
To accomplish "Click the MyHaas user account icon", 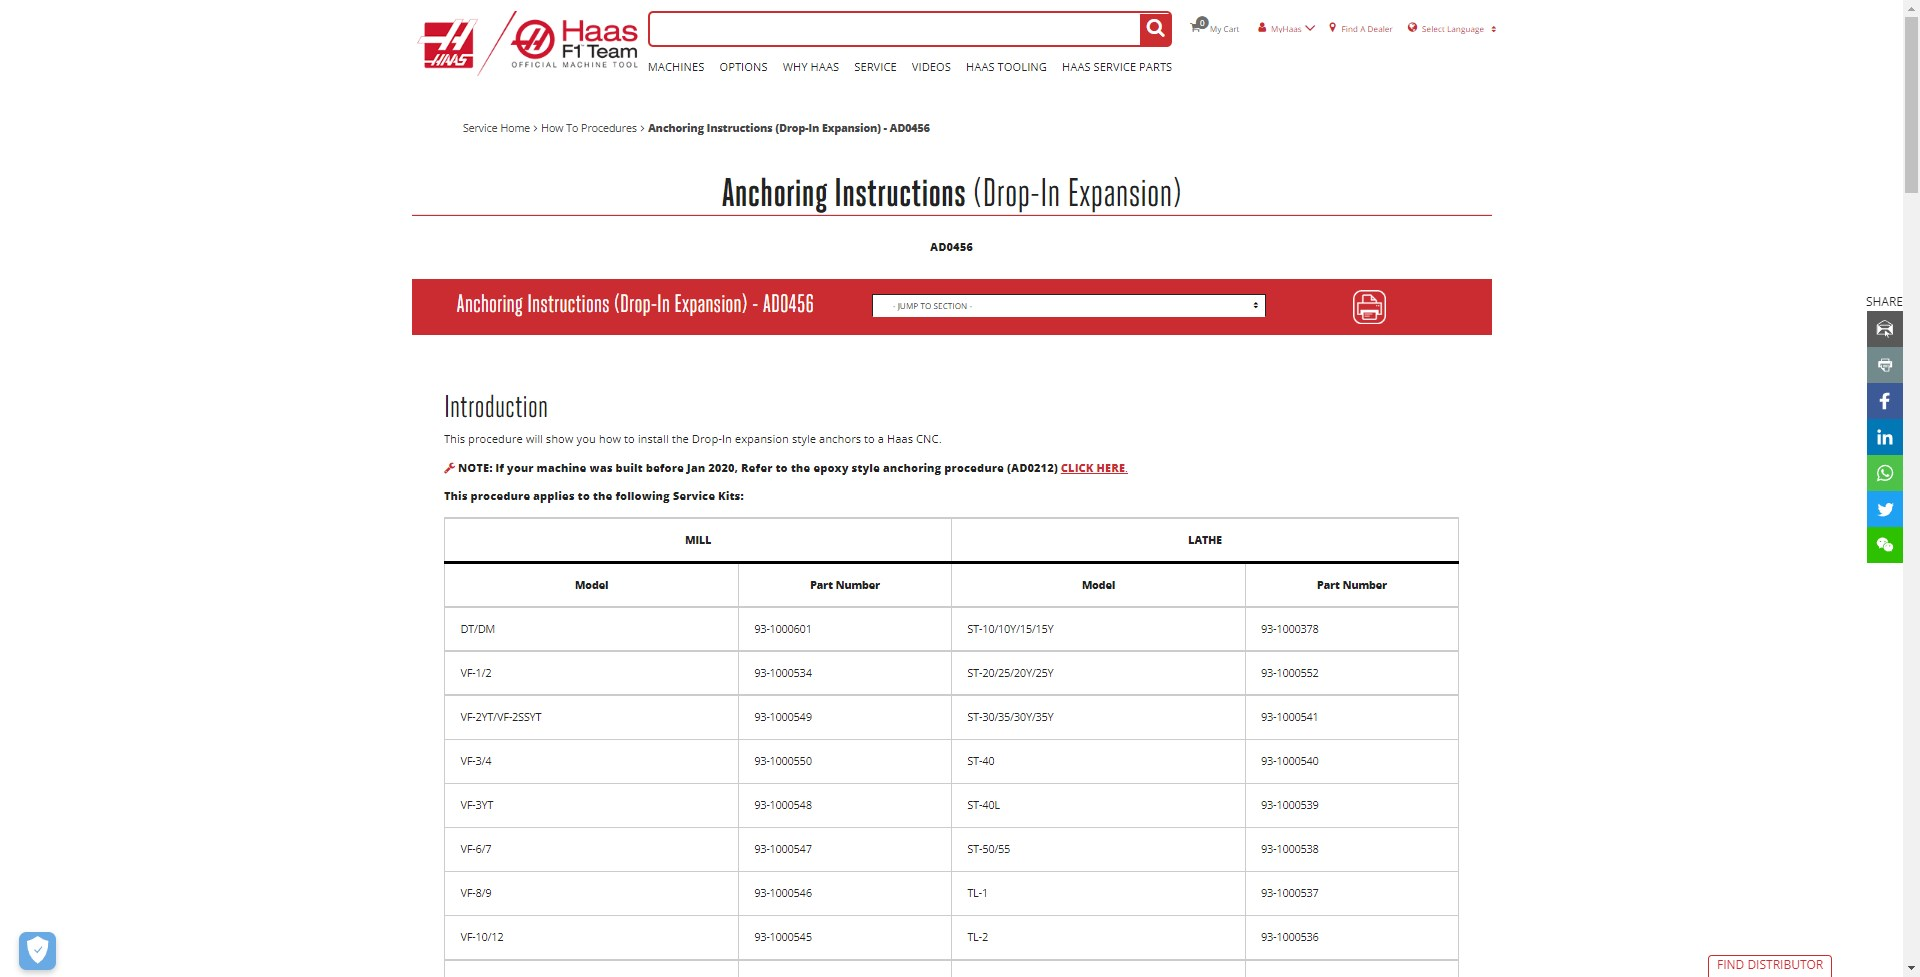I will (1262, 28).
